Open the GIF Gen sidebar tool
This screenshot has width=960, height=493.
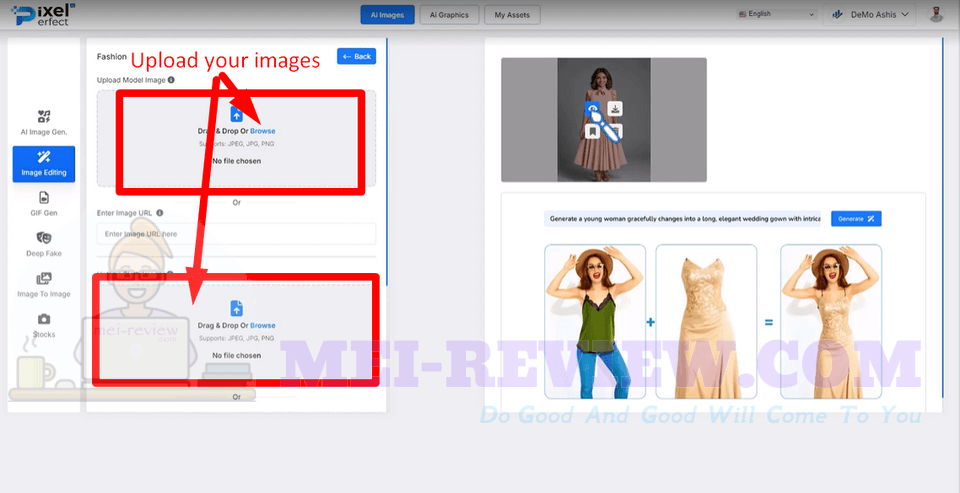pos(43,204)
